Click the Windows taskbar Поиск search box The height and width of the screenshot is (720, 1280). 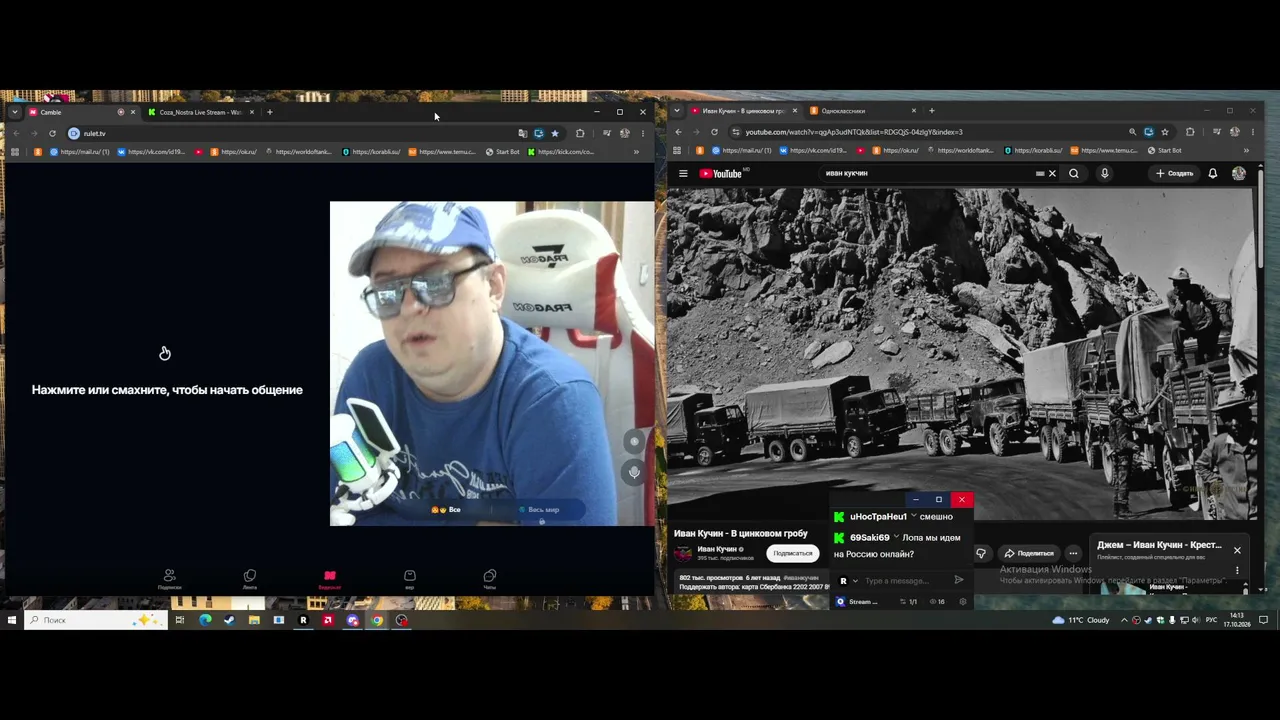click(96, 620)
